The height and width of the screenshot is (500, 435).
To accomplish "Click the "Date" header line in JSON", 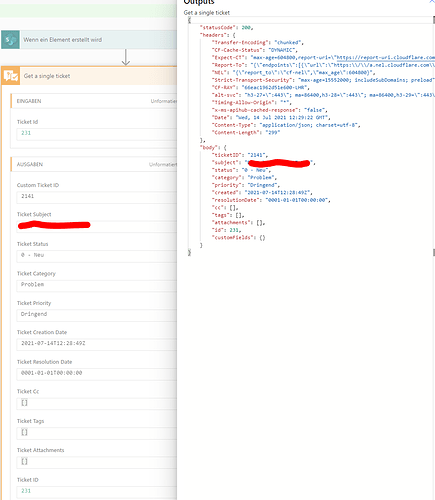I will tap(271, 118).
